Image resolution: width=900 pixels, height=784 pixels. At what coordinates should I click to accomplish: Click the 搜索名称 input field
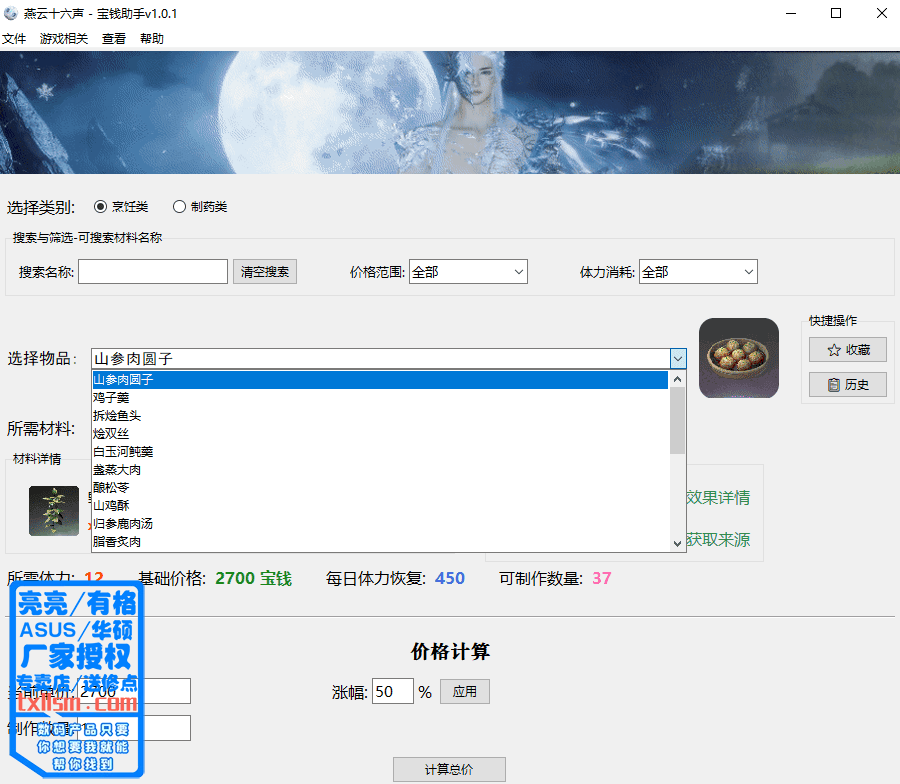pos(153,271)
